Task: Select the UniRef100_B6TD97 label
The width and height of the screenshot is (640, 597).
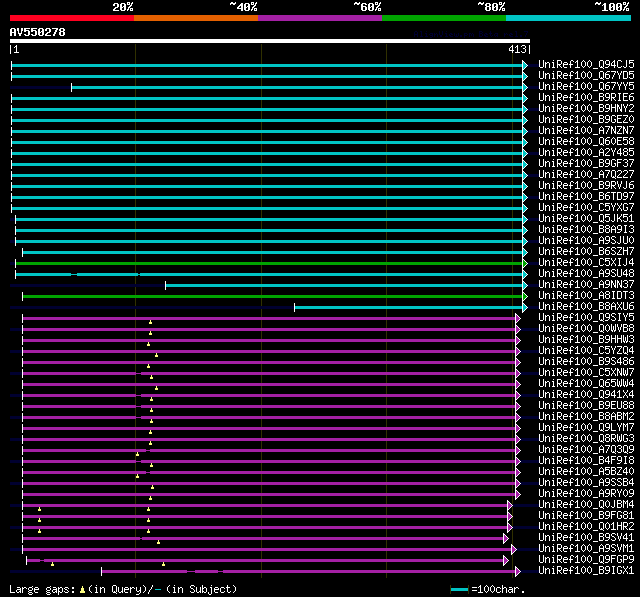Action: click(x=586, y=197)
